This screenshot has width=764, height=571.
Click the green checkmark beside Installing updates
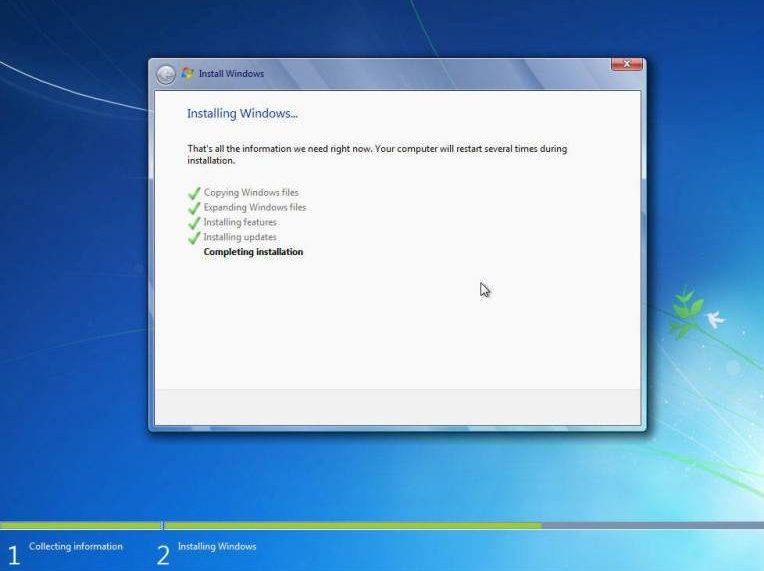click(194, 238)
